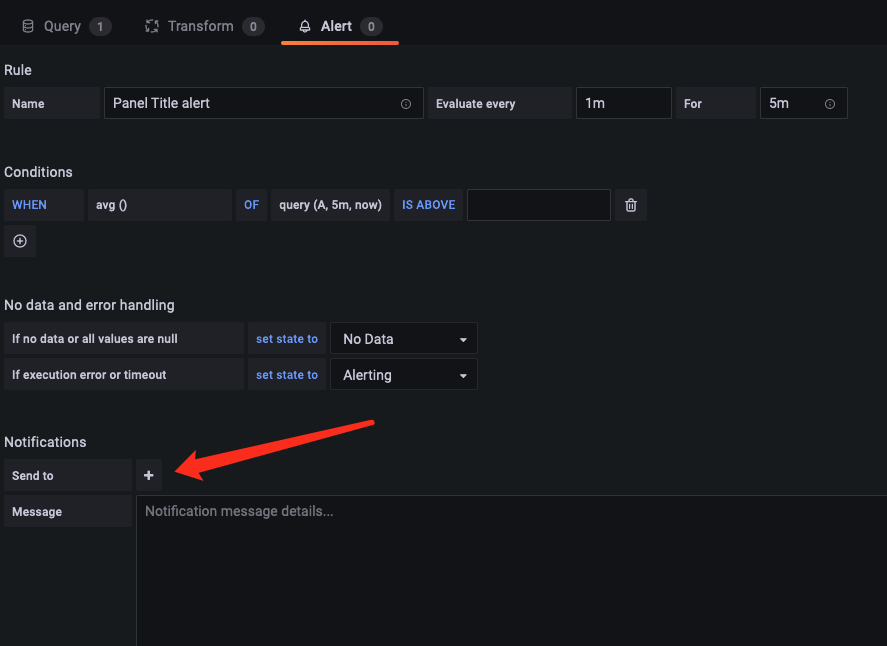The width and height of the screenshot is (887, 646).
Task: Delete the condition with trash icon
Action: click(x=631, y=205)
